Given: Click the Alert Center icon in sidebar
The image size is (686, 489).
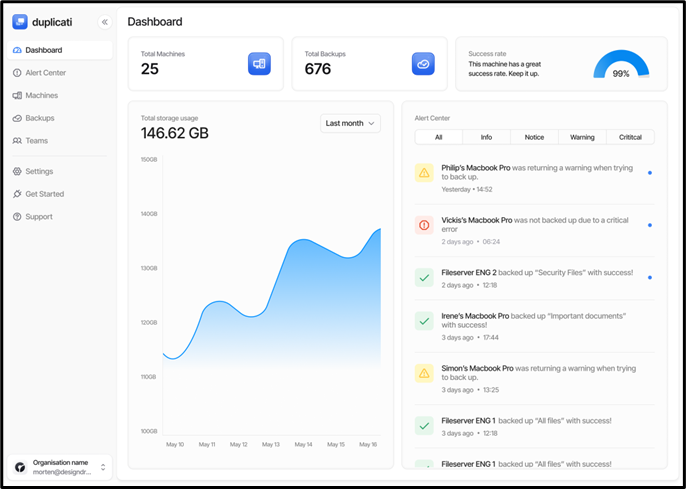Looking at the screenshot, I should pyautogui.click(x=17, y=73).
